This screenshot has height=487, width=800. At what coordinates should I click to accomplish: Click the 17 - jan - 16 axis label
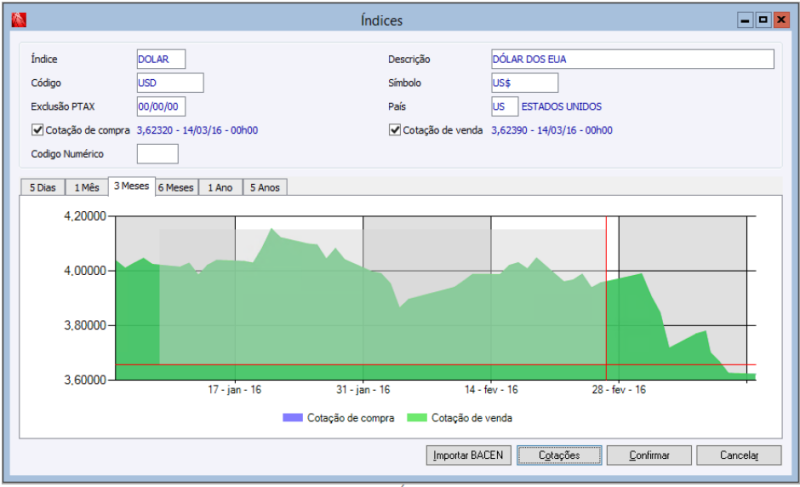(x=235, y=390)
